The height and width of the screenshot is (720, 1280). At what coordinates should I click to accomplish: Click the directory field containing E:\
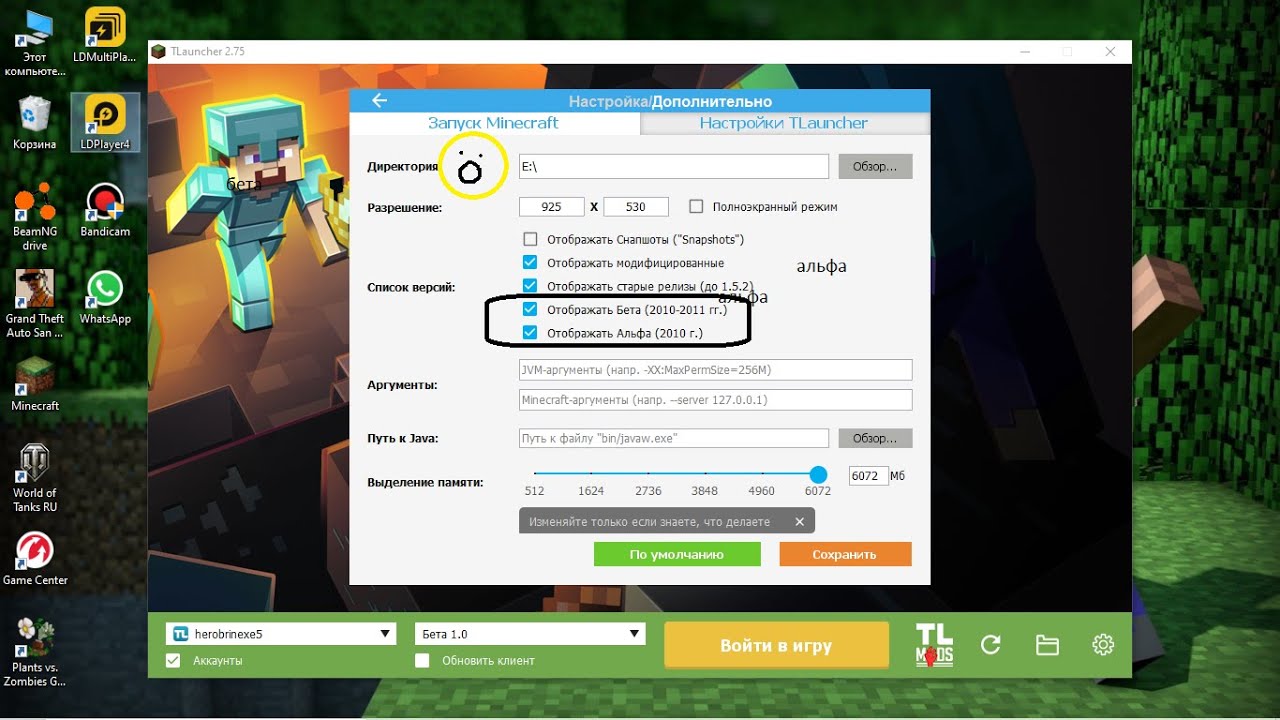pos(674,166)
